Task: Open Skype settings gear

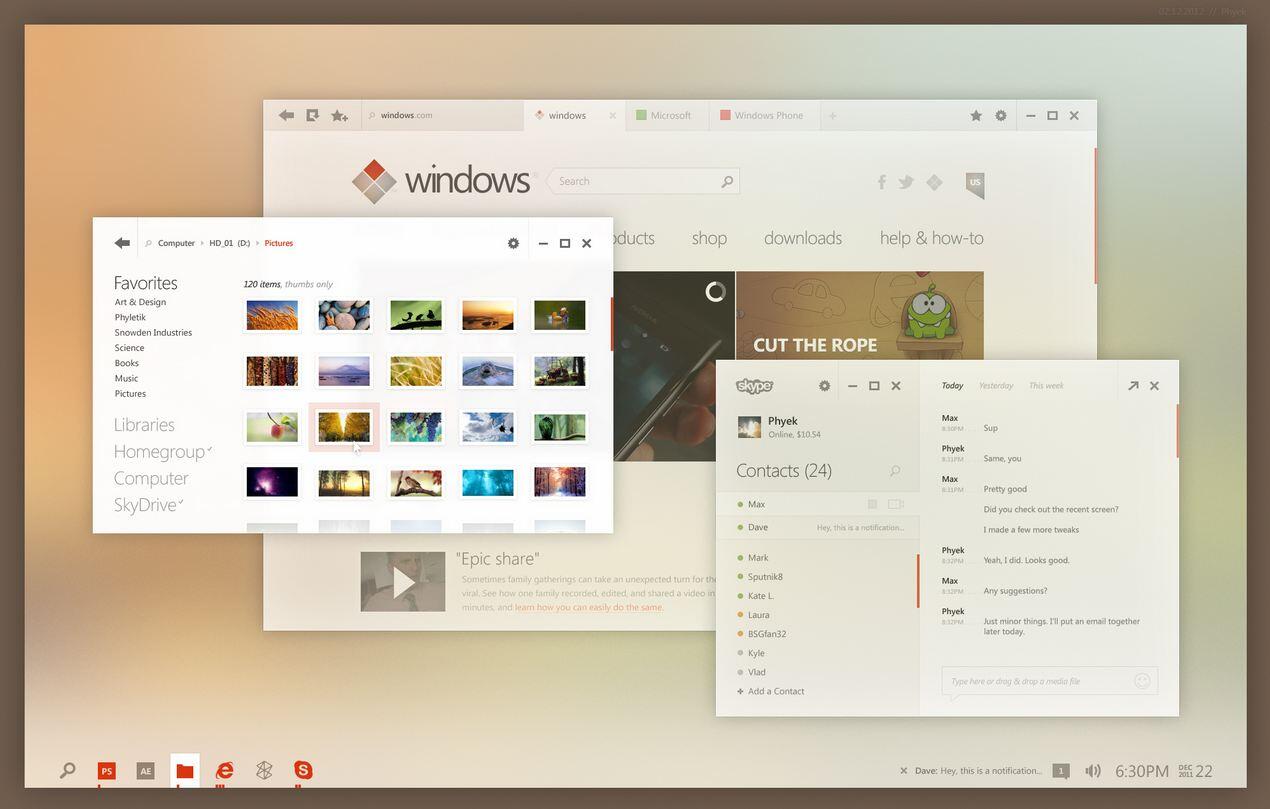Action: [824, 386]
